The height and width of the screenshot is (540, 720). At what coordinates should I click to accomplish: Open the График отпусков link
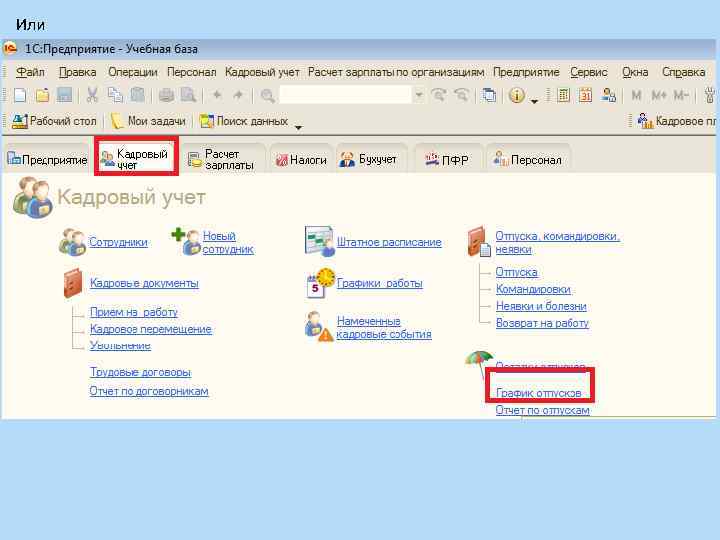point(538,393)
